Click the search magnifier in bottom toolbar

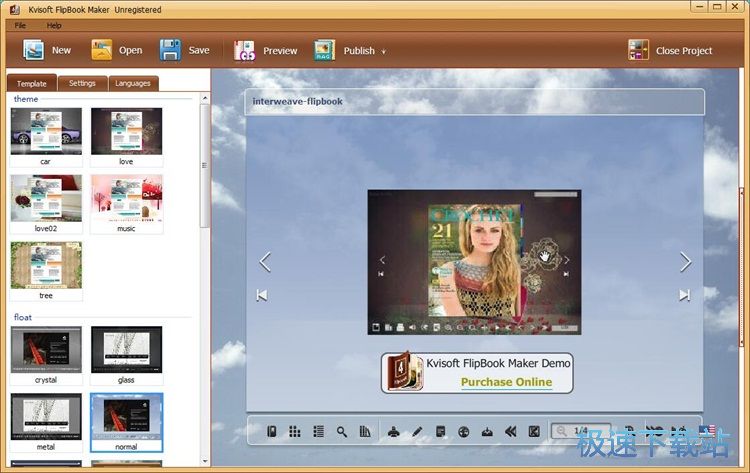pos(342,432)
